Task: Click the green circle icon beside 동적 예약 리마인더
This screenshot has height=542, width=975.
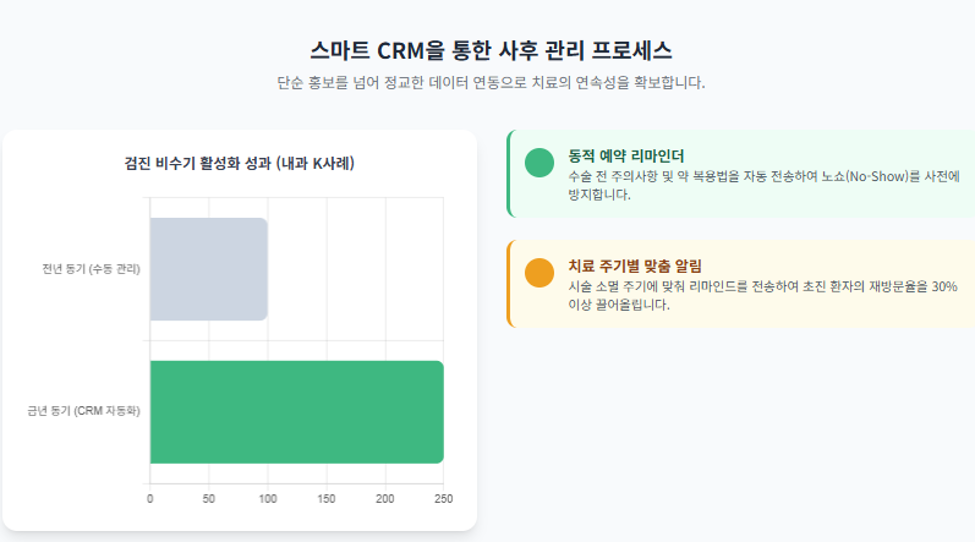Action: (539, 163)
